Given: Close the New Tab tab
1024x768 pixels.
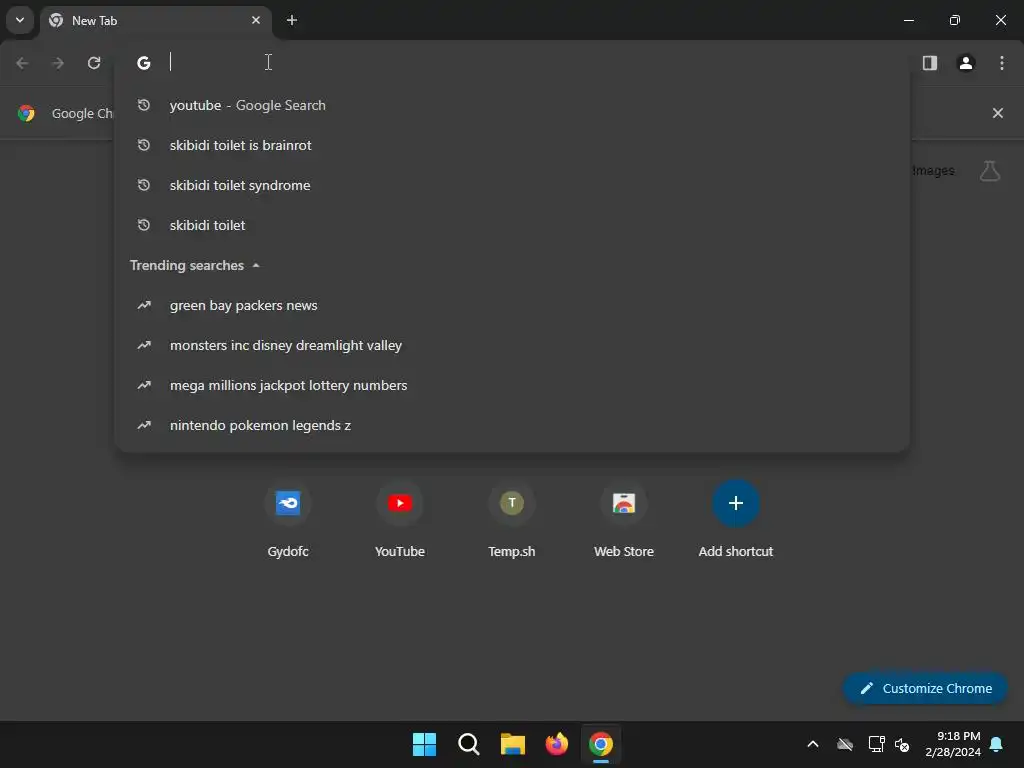Looking at the screenshot, I should pyautogui.click(x=256, y=20).
